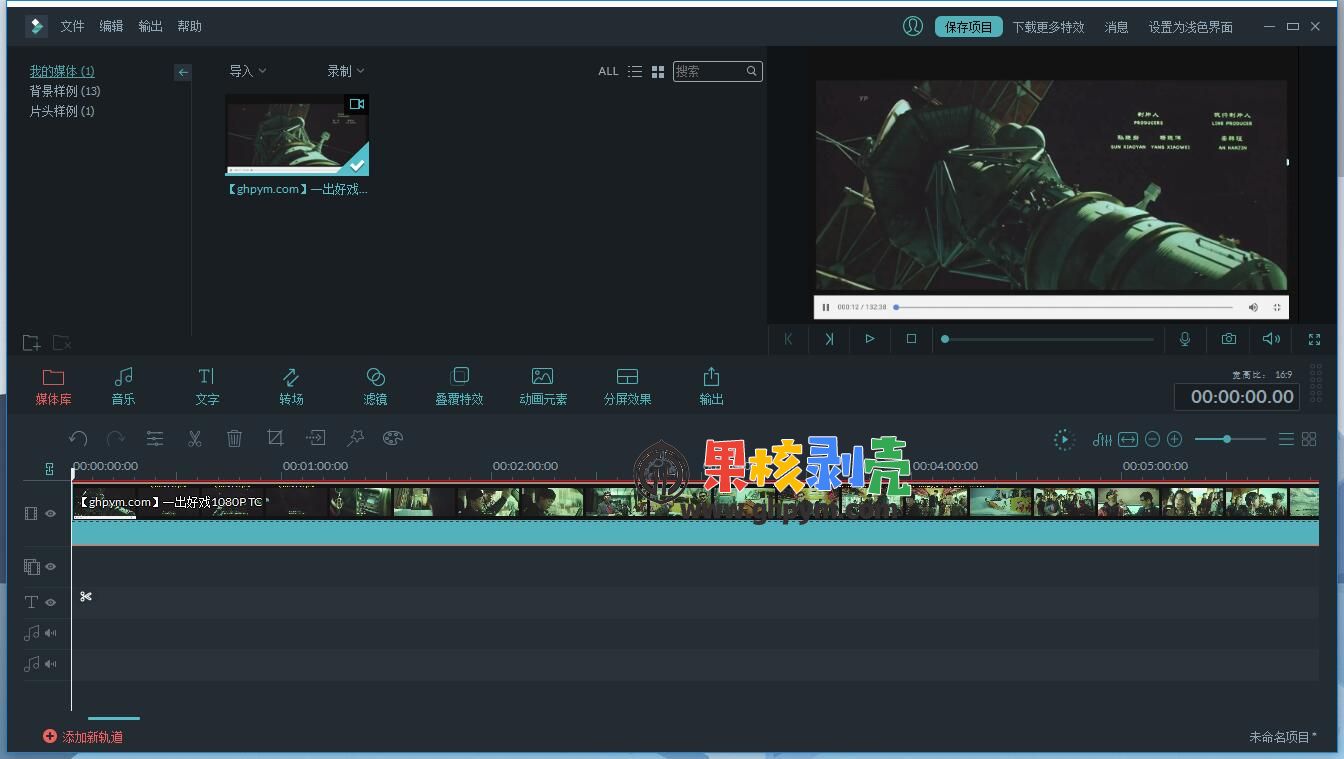Viewport: 1344px width, 759px height.
Task: Delete the selected clip with trash icon
Action: [x=234, y=438]
